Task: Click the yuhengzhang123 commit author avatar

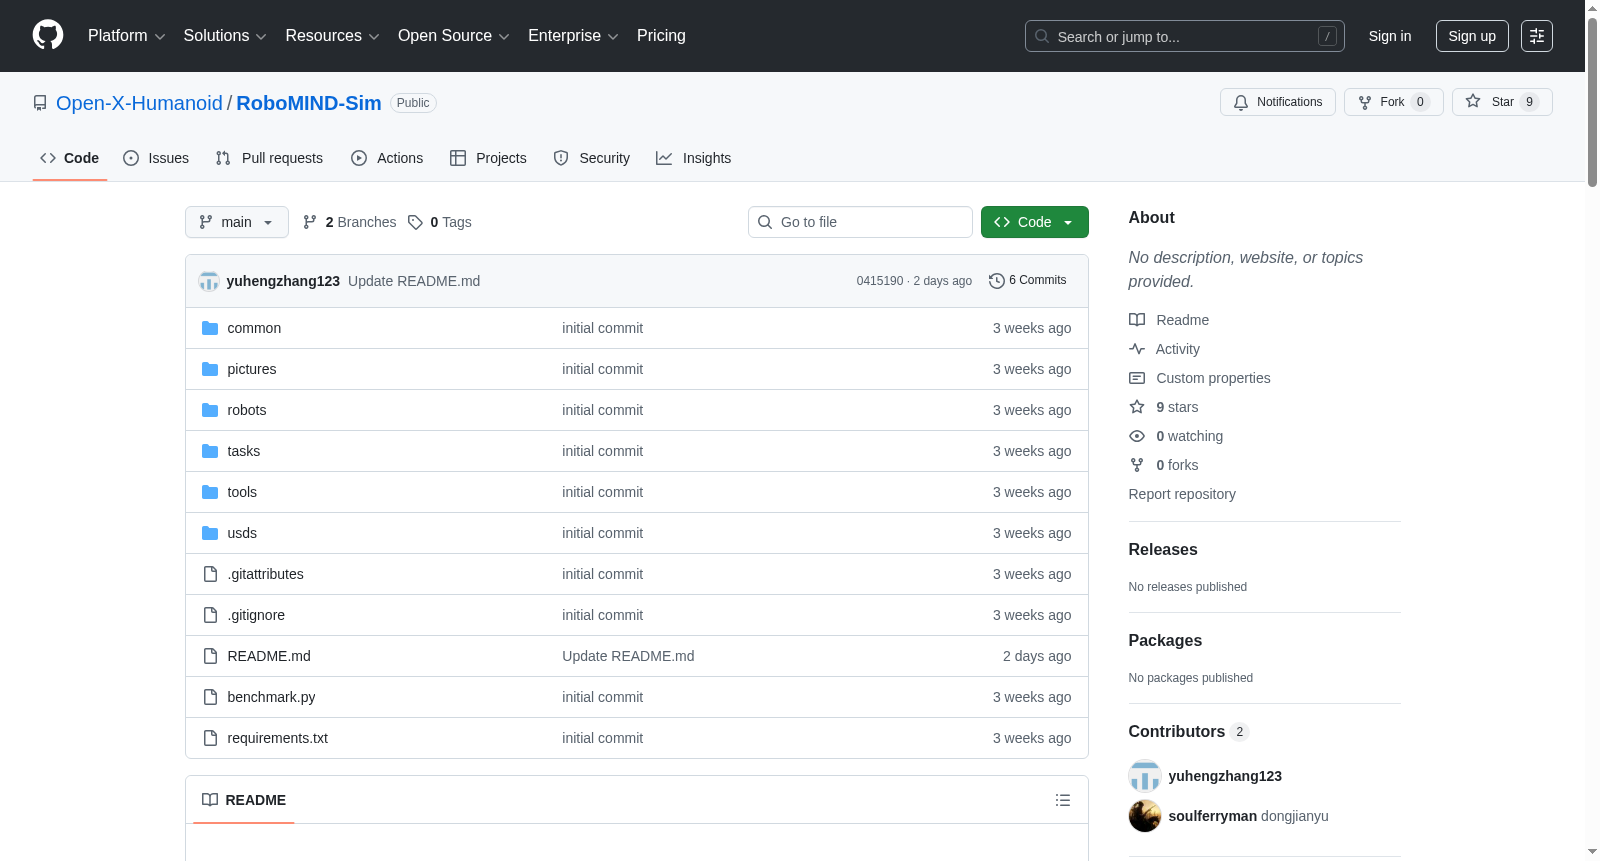Action: point(209,281)
